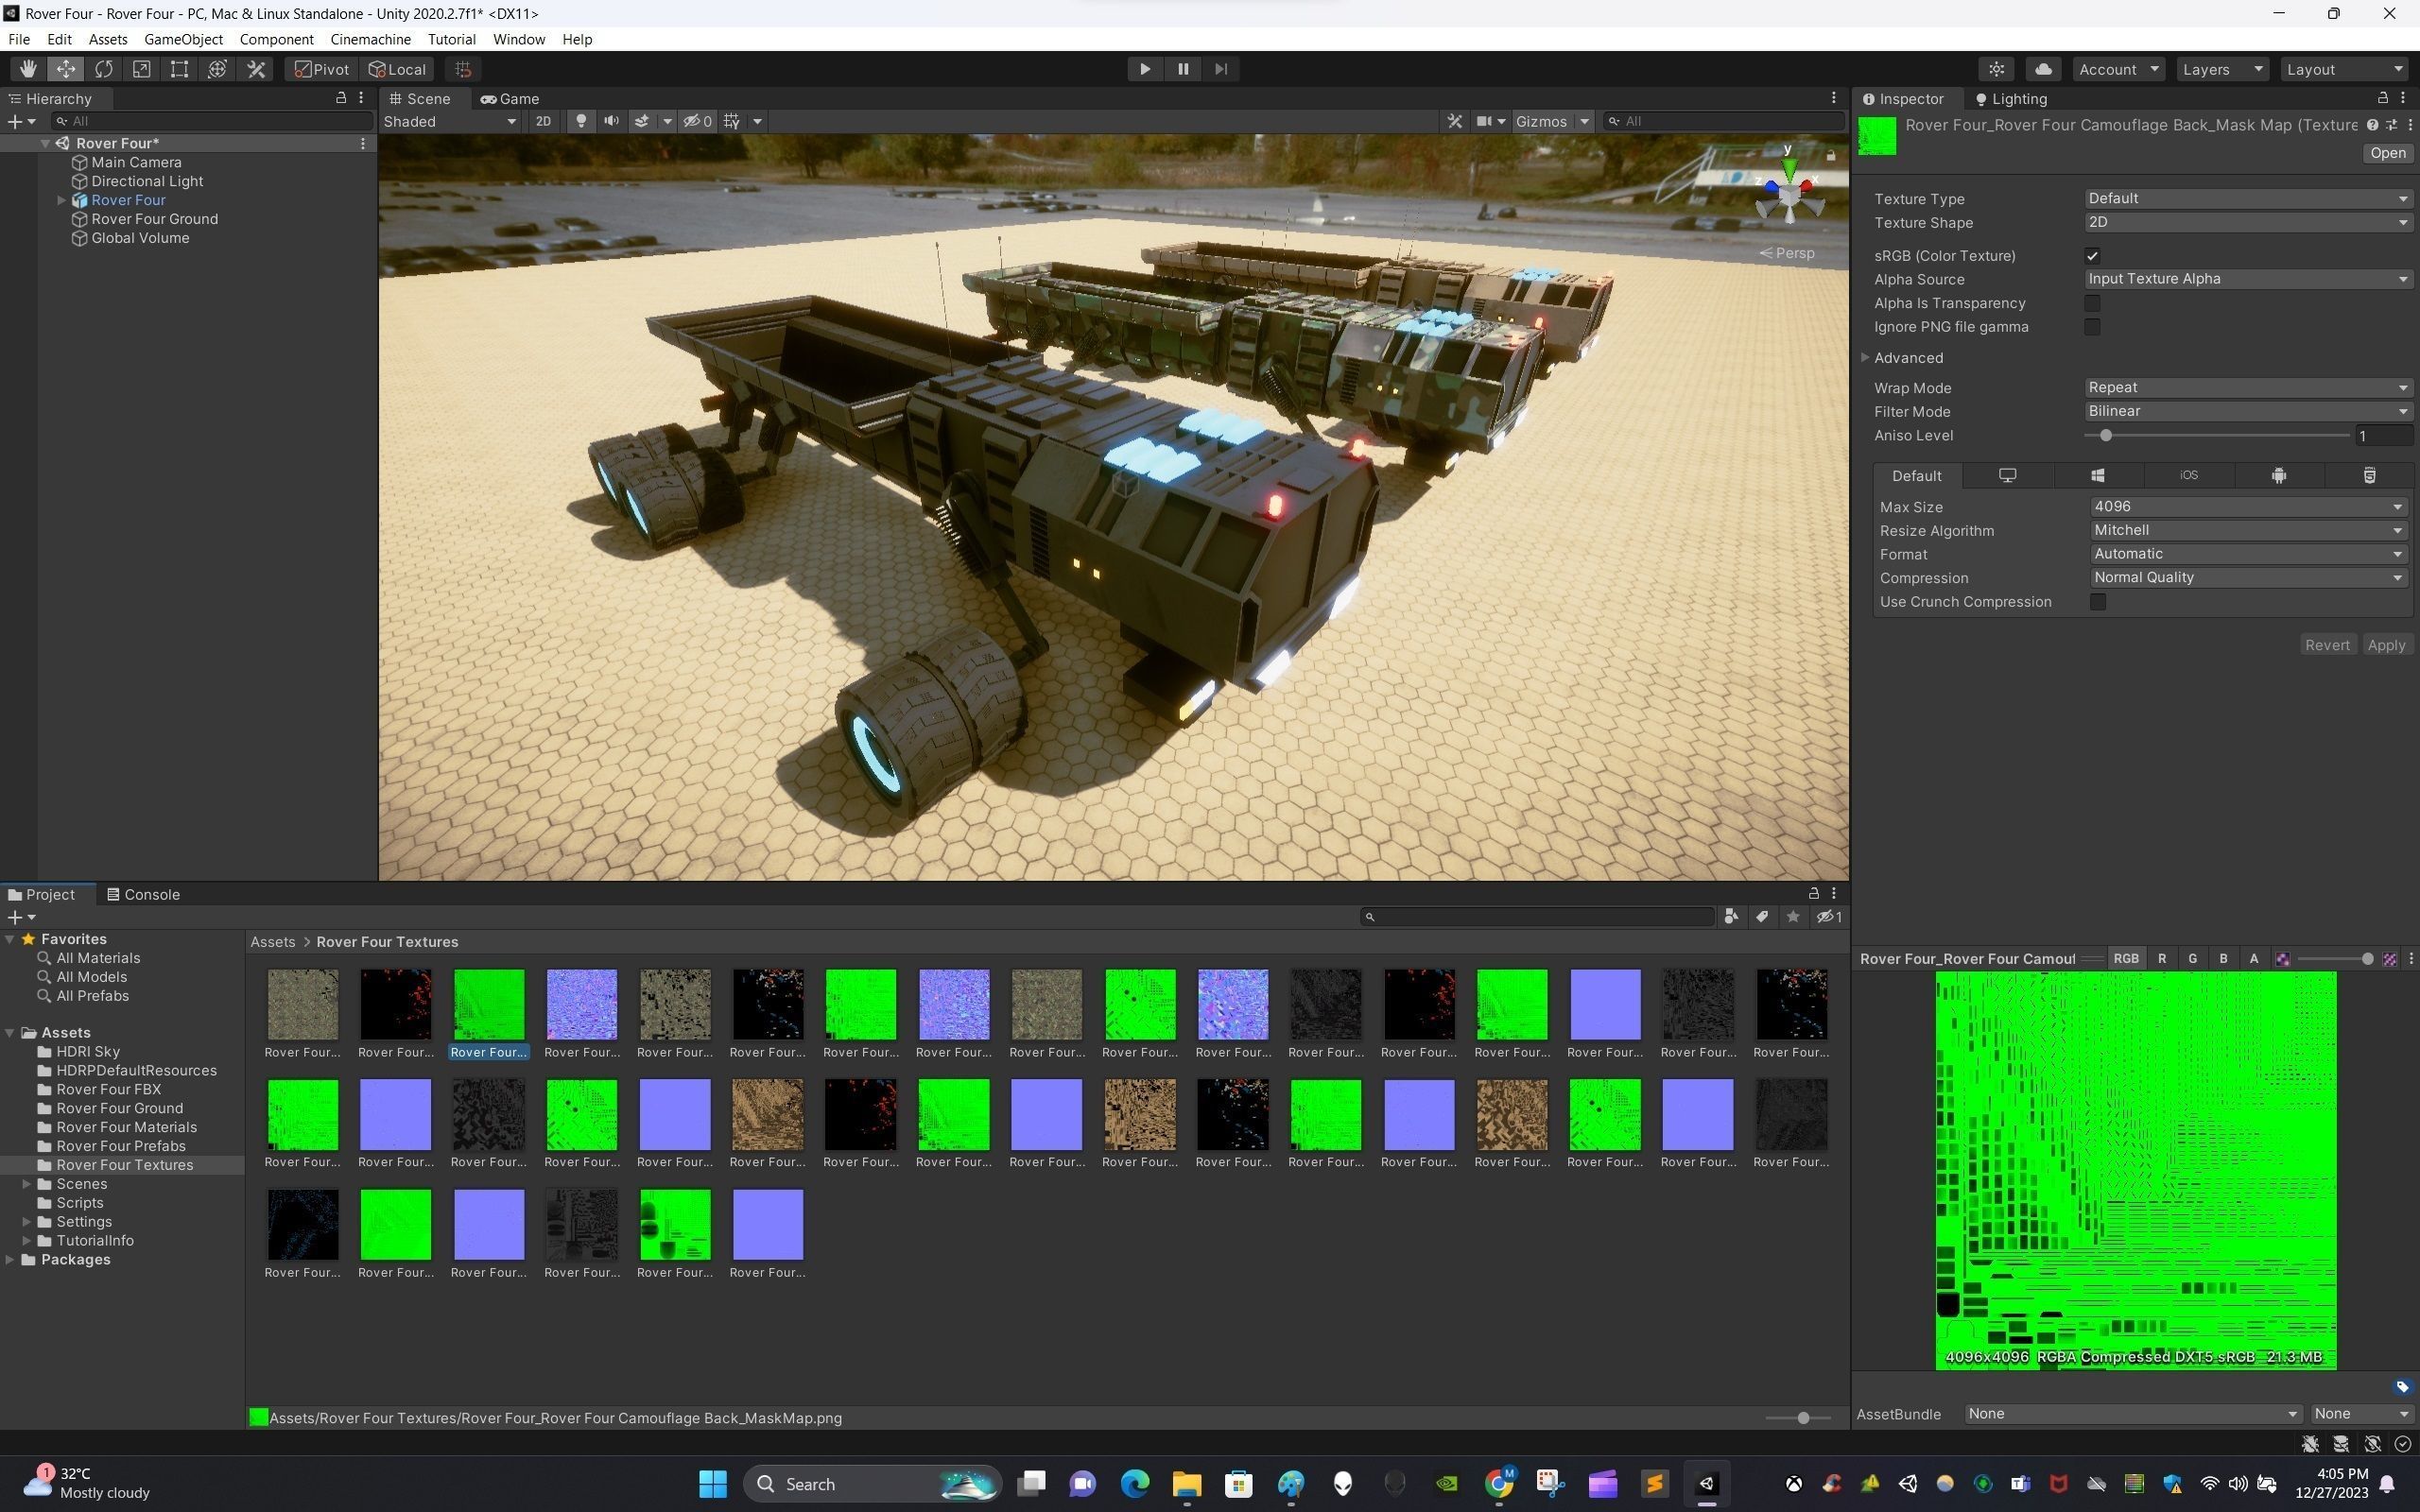Toggle scene audio speaker icon
This screenshot has width=2420, height=1512.
pyautogui.click(x=611, y=121)
